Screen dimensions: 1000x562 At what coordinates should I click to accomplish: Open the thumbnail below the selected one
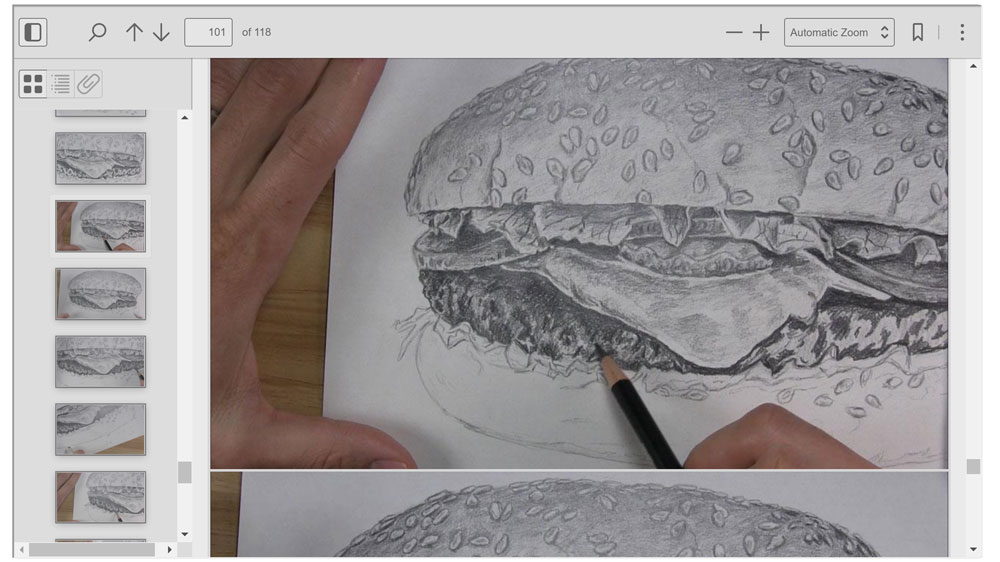point(100,293)
